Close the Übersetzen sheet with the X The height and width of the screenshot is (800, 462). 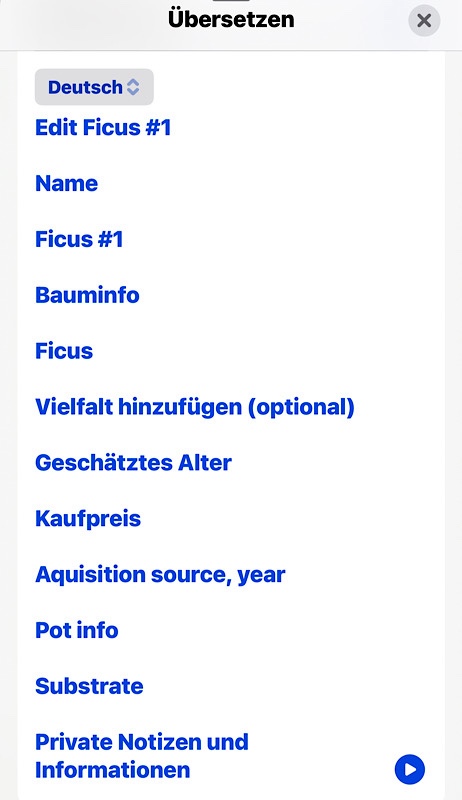[x=424, y=20]
